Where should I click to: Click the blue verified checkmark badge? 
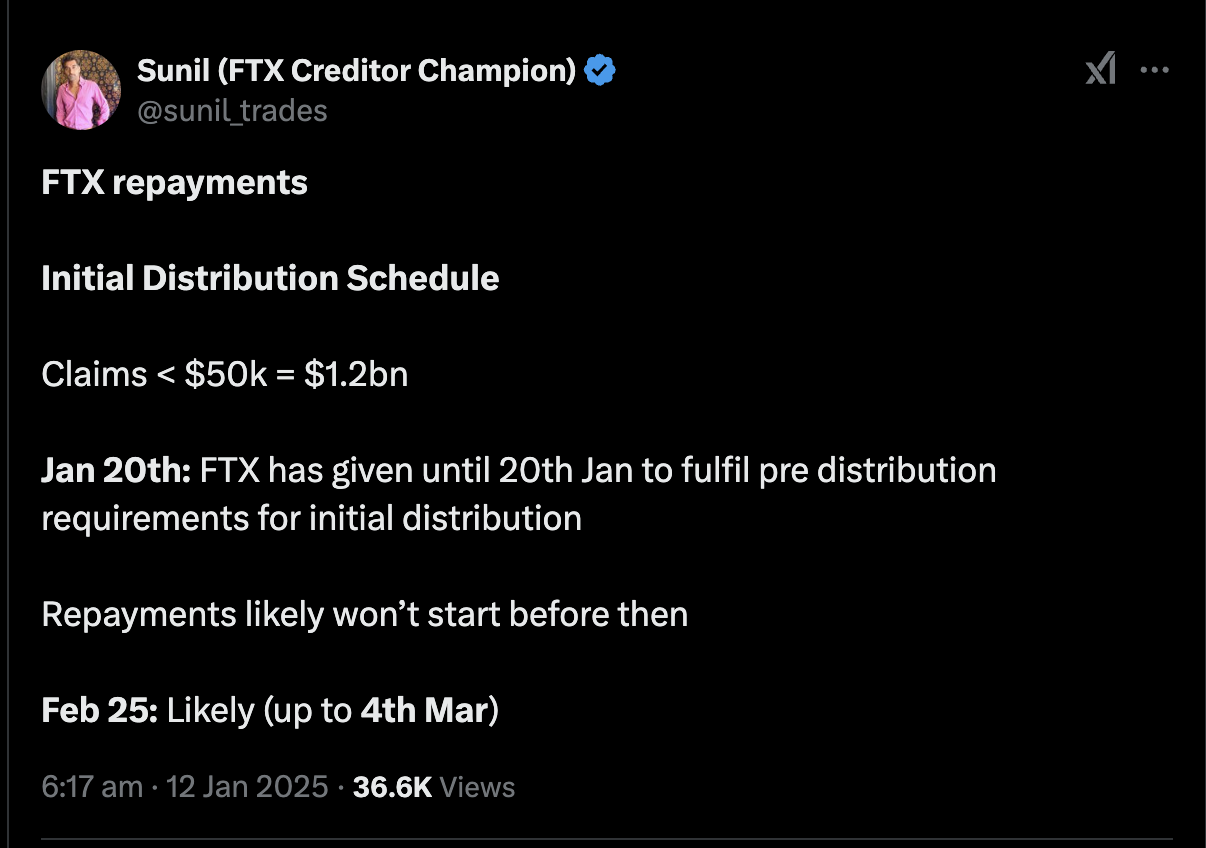(600, 71)
